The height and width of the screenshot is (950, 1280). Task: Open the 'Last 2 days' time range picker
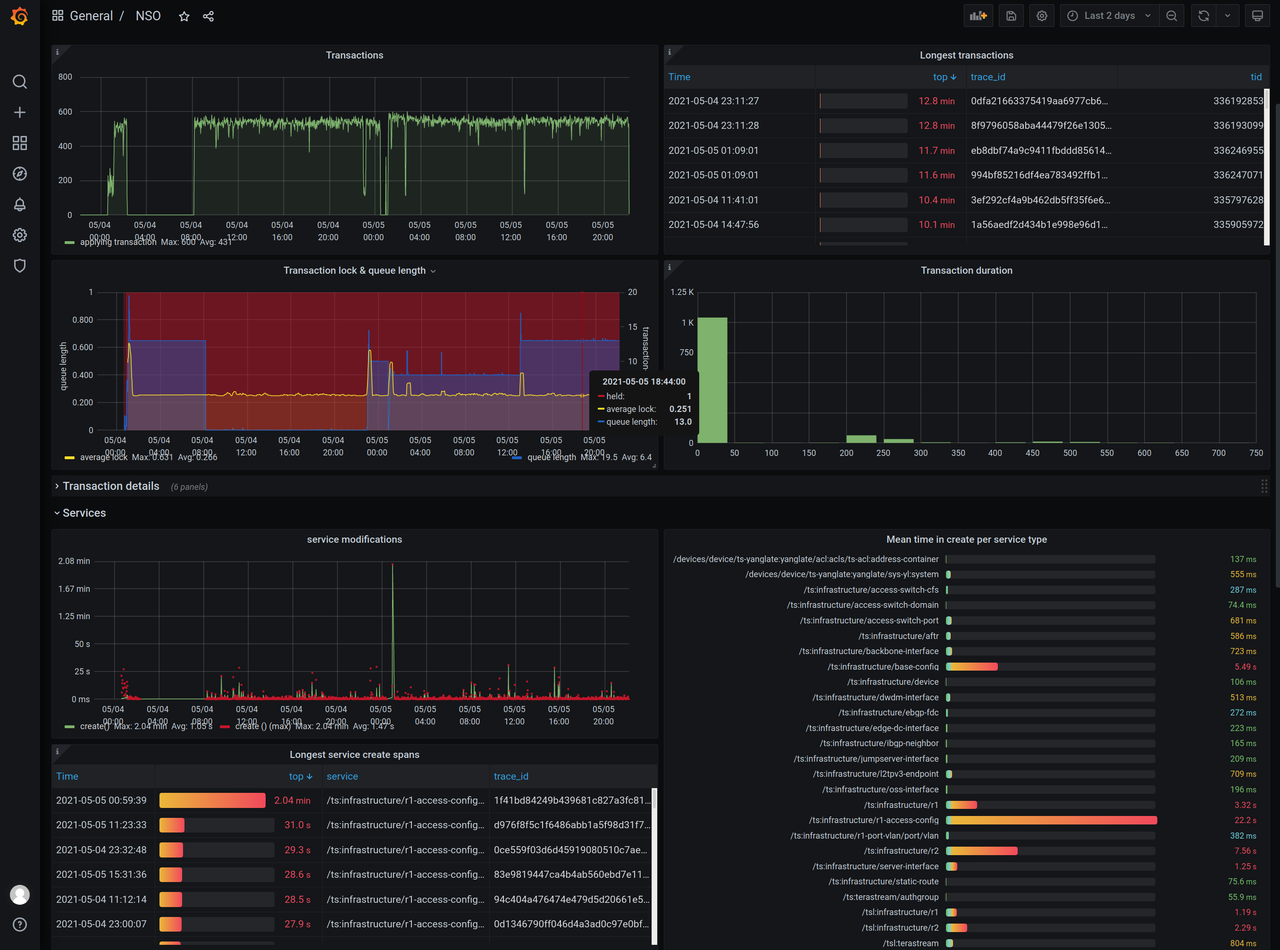coord(1109,16)
